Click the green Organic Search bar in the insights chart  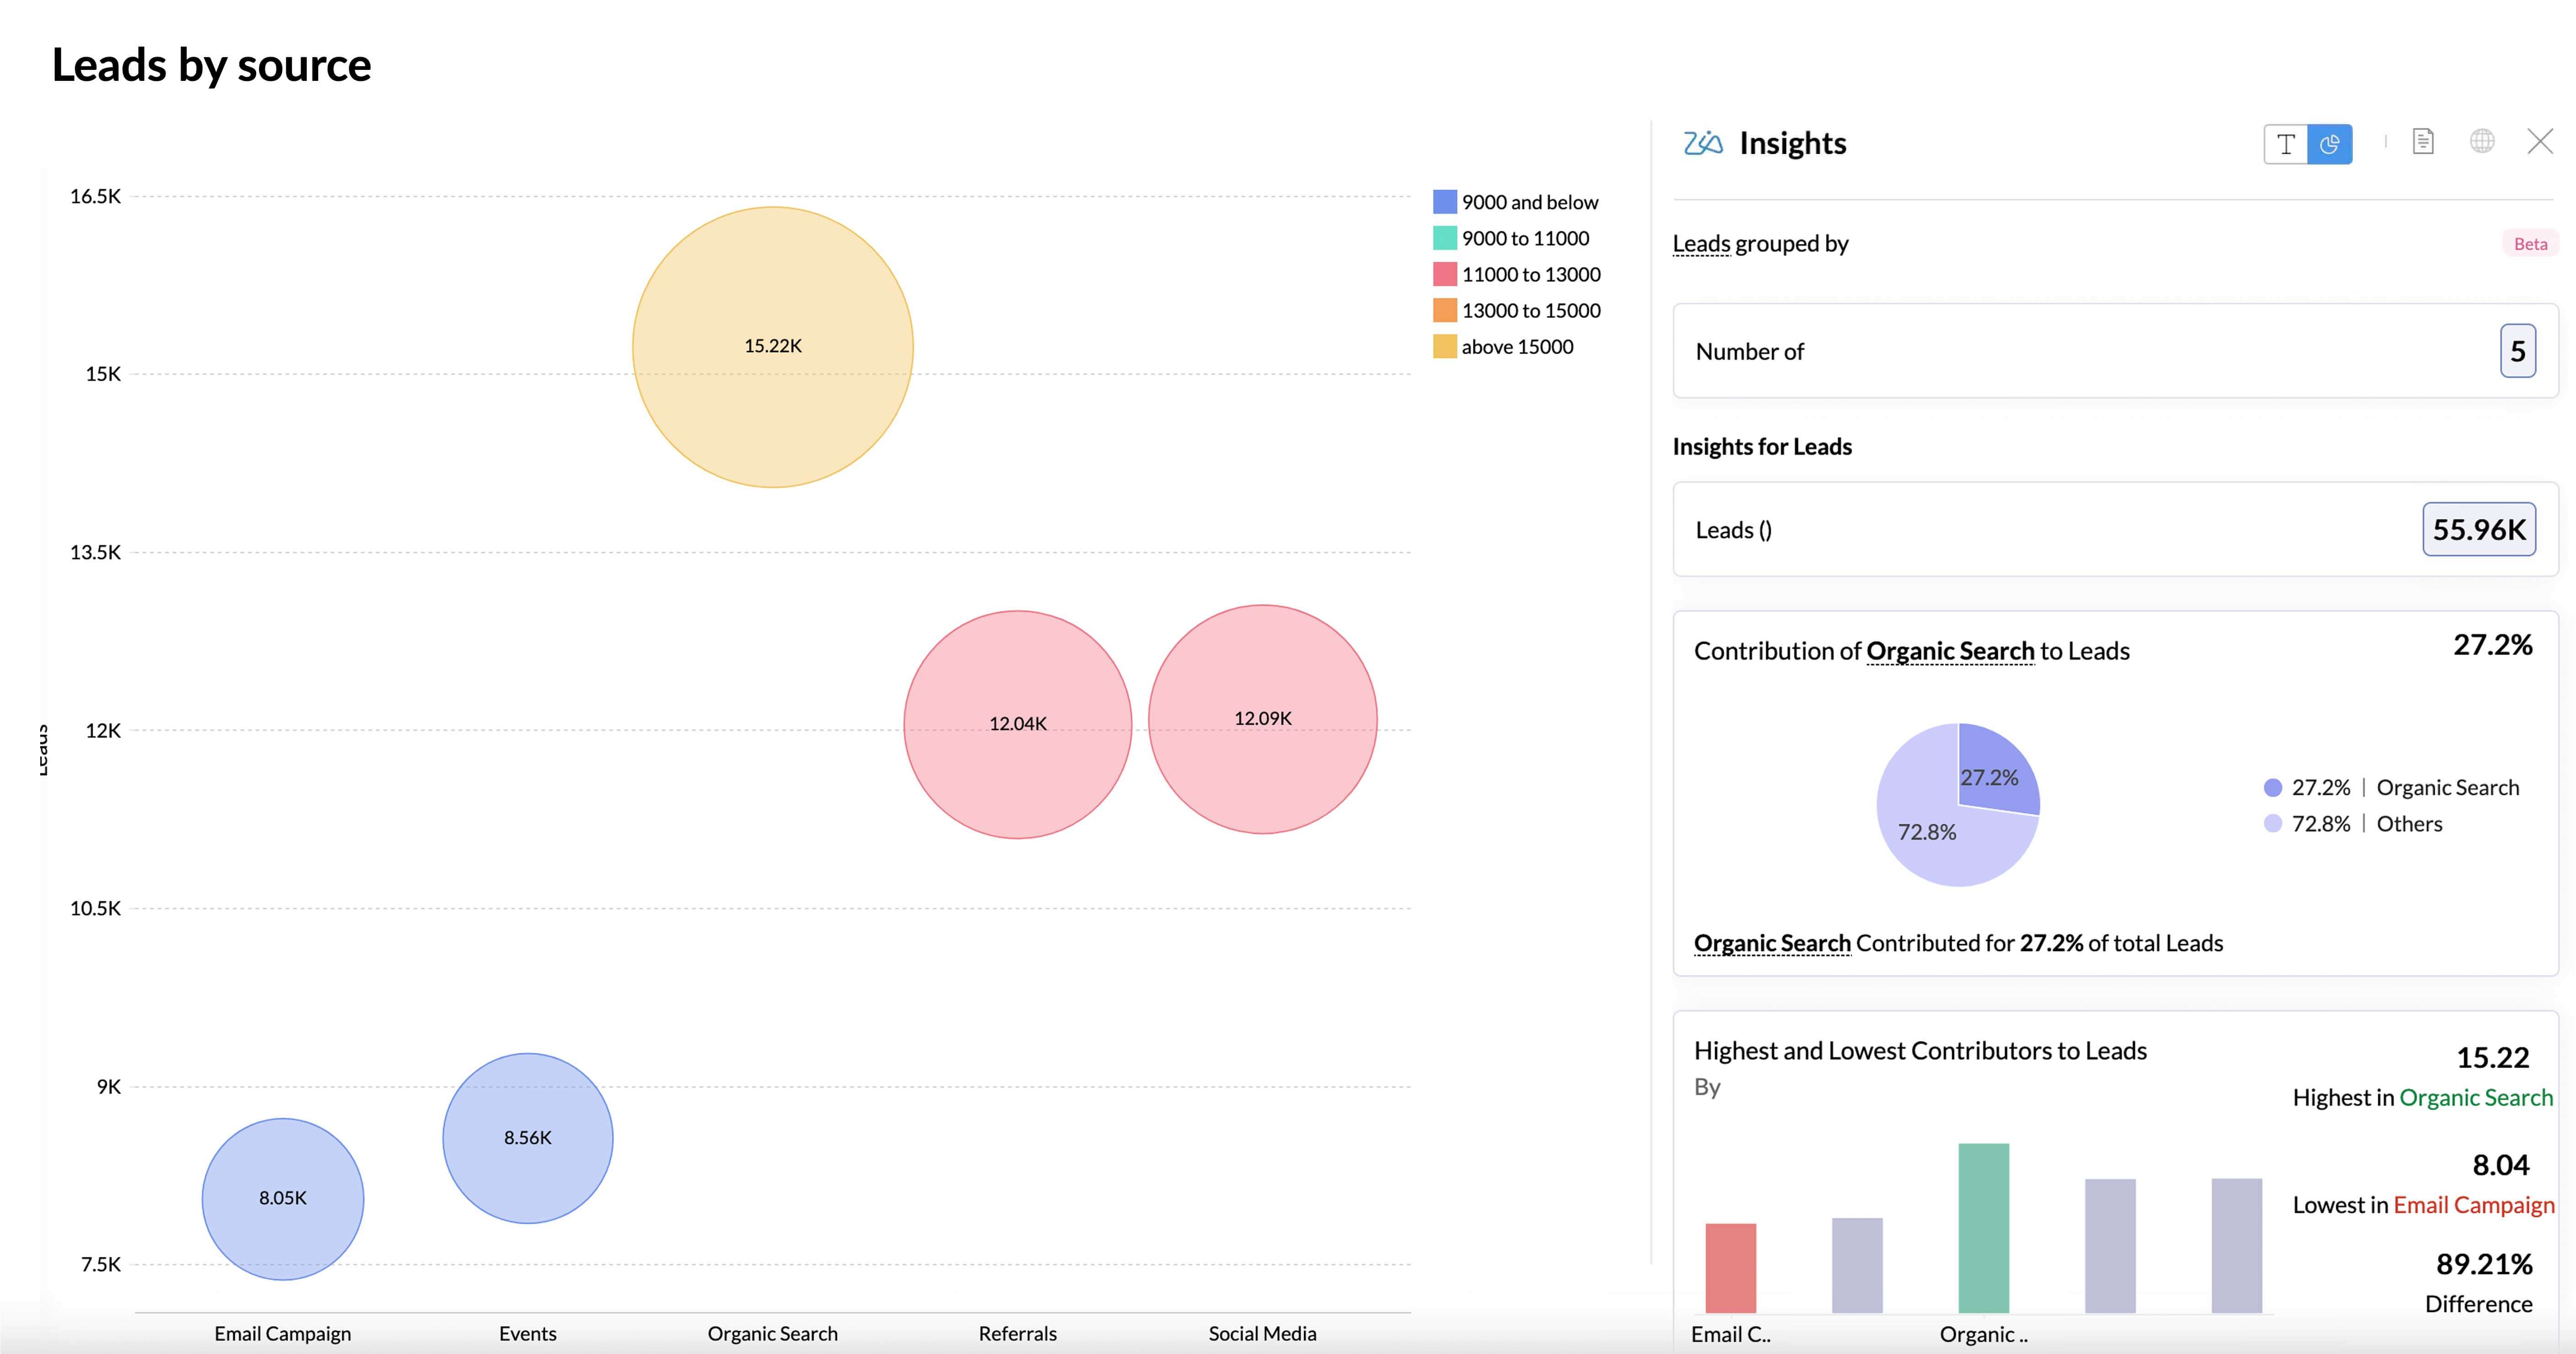tap(1984, 1228)
